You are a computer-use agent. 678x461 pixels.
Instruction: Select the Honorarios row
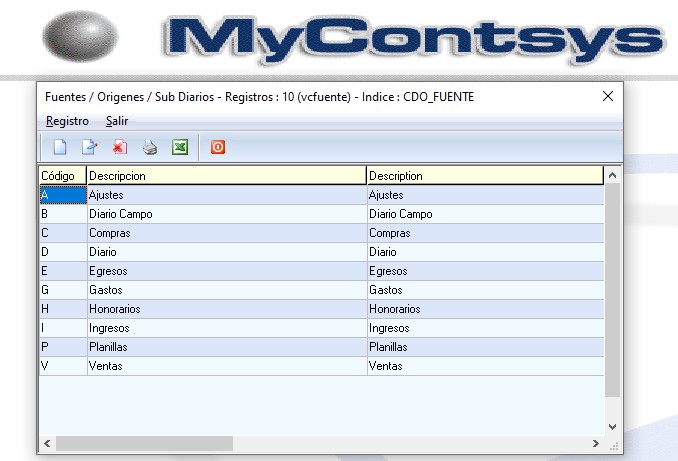(x=226, y=309)
